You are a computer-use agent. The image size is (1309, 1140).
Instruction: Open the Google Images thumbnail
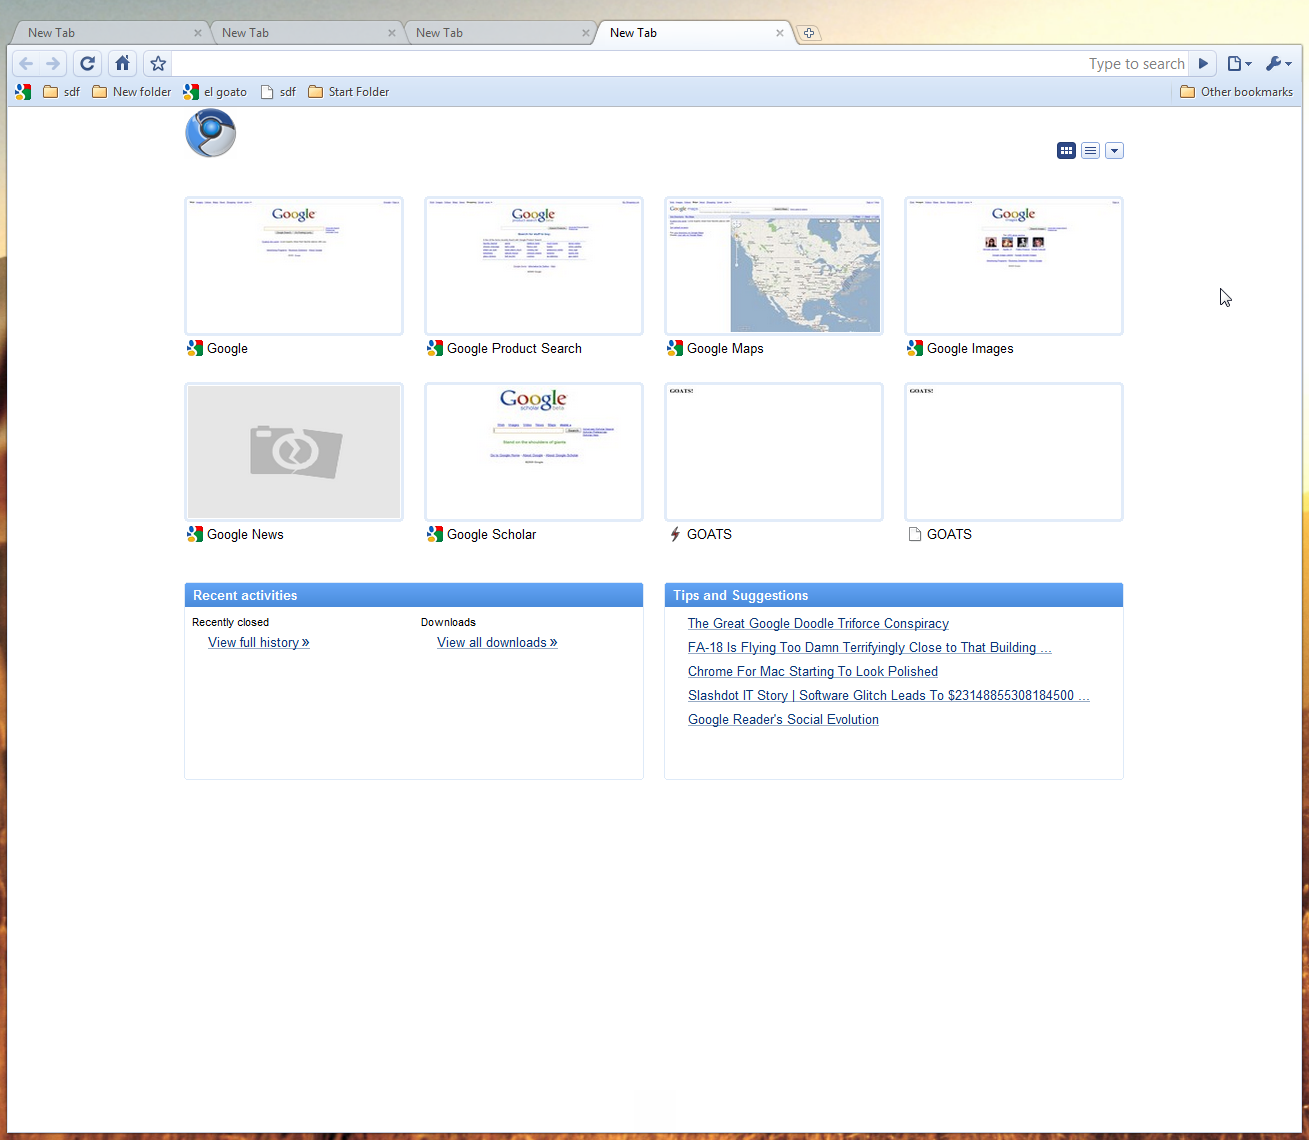[x=1014, y=266]
